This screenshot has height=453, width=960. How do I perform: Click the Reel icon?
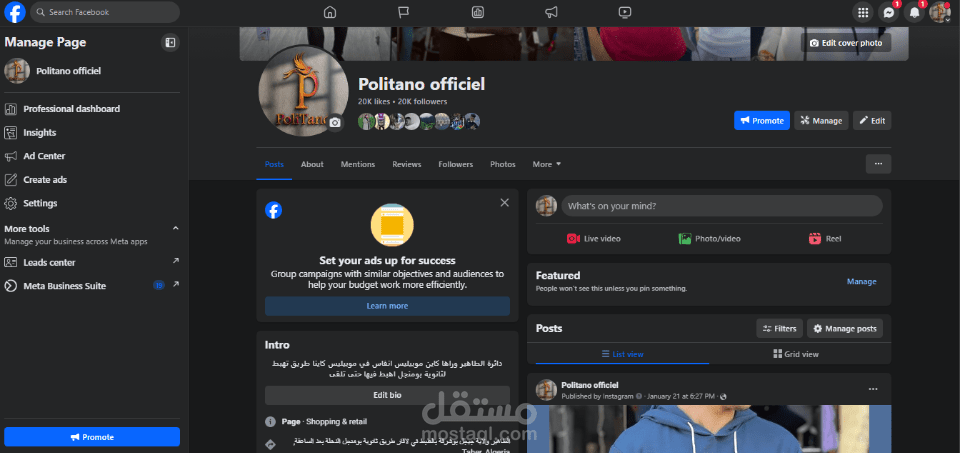(x=814, y=239)
